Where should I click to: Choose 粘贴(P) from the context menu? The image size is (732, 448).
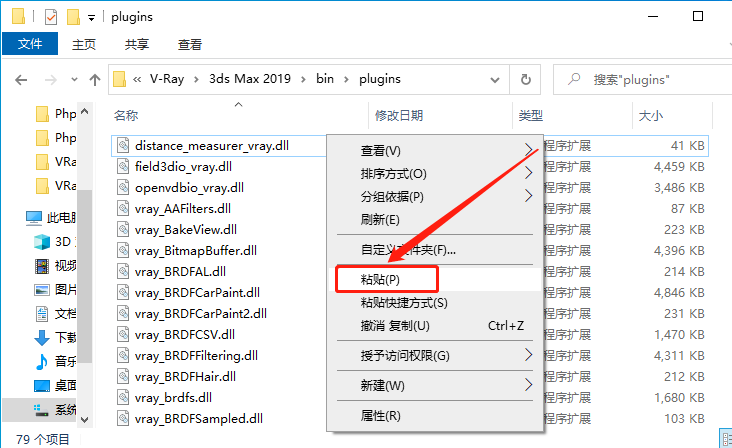[435, 280]
